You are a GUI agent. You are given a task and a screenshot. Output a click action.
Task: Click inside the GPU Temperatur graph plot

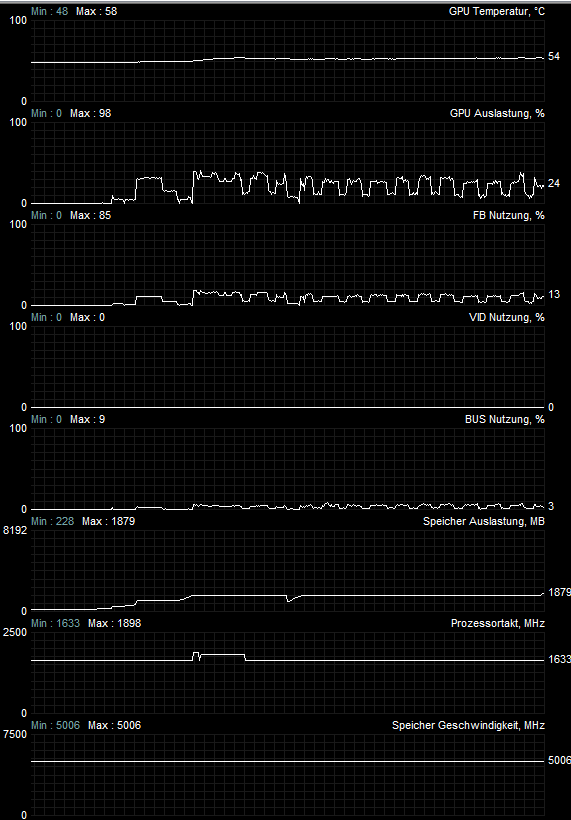288,61
